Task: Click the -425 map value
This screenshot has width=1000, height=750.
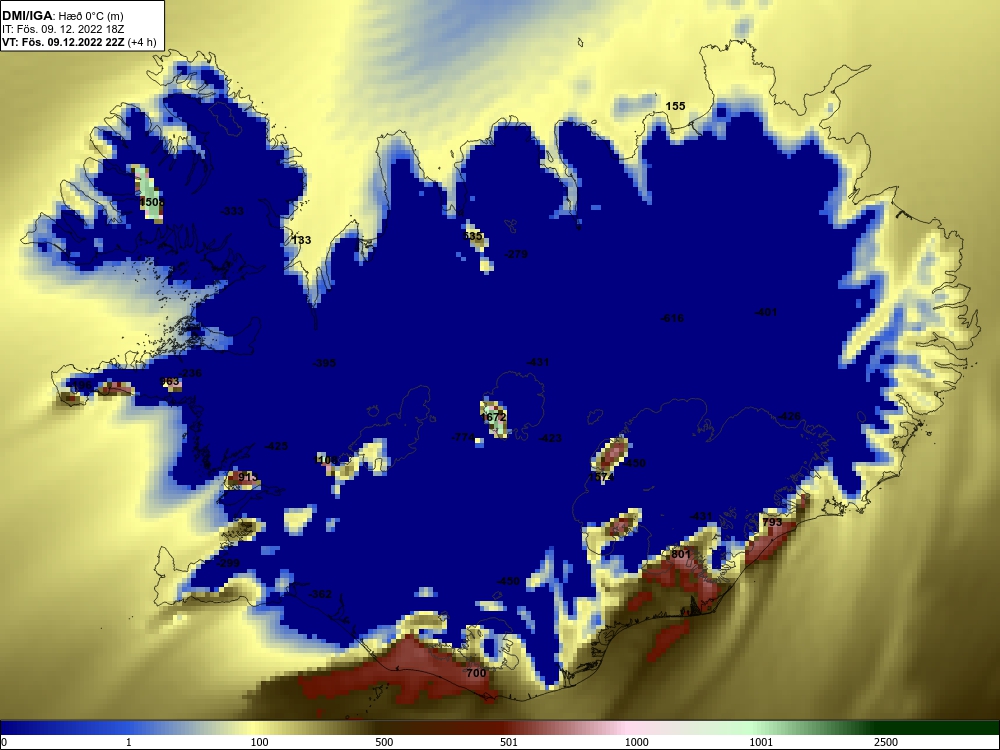Action: 276,446
